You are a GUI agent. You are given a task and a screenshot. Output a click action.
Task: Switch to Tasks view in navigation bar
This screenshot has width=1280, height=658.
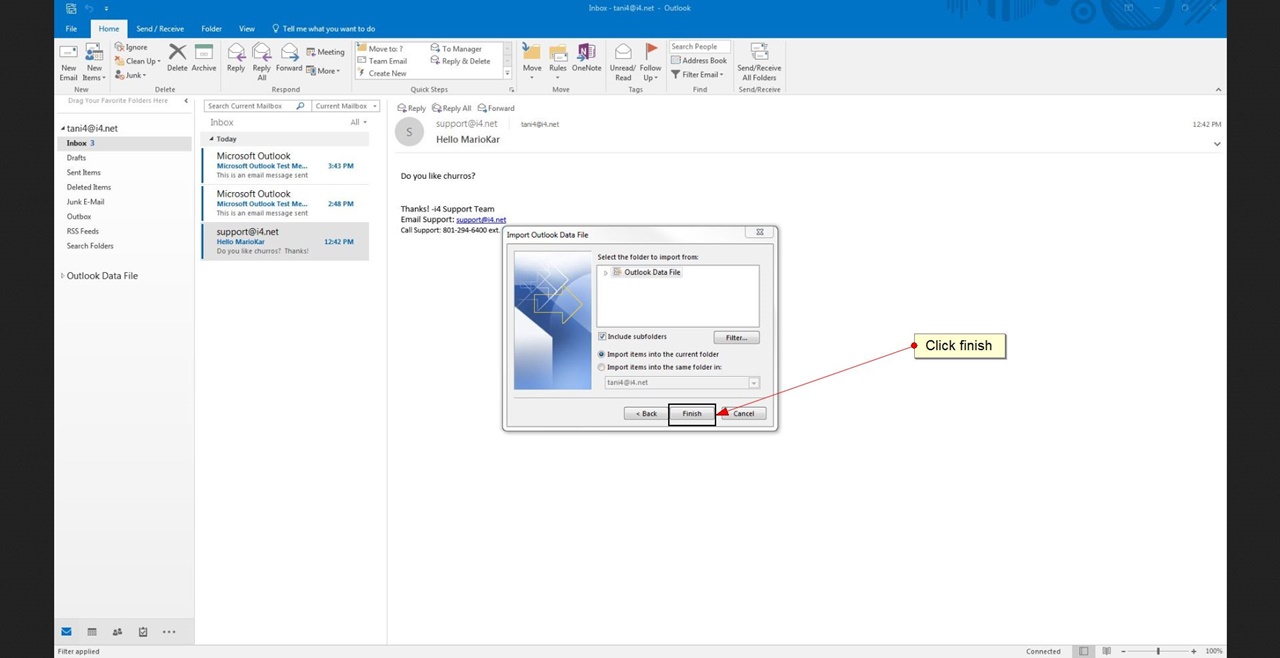(143, 632)
